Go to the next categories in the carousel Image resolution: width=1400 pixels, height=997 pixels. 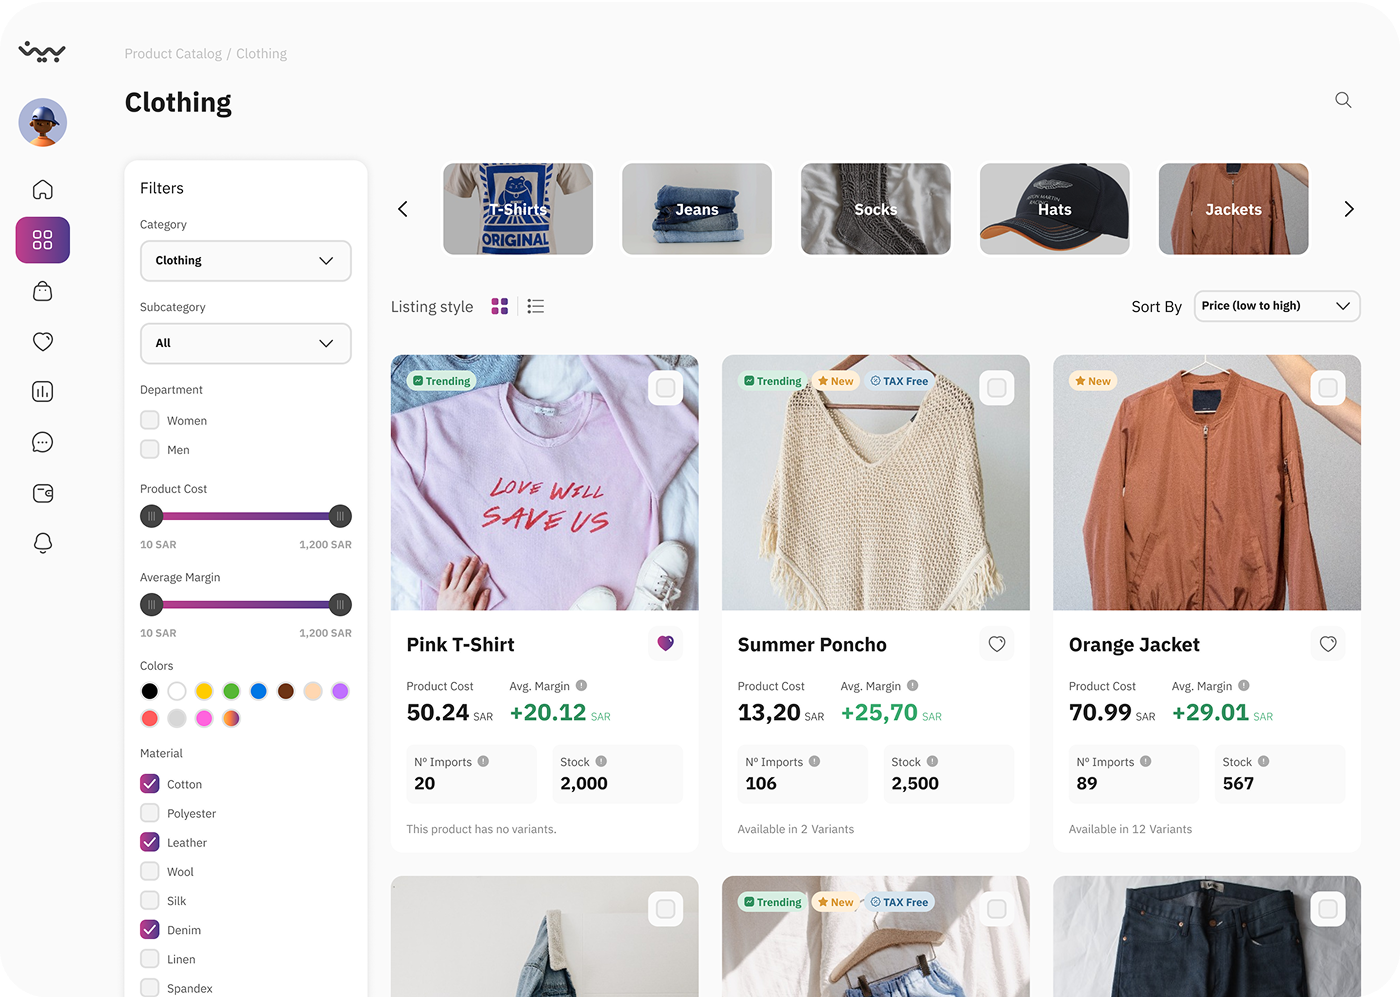[1349, 209]
